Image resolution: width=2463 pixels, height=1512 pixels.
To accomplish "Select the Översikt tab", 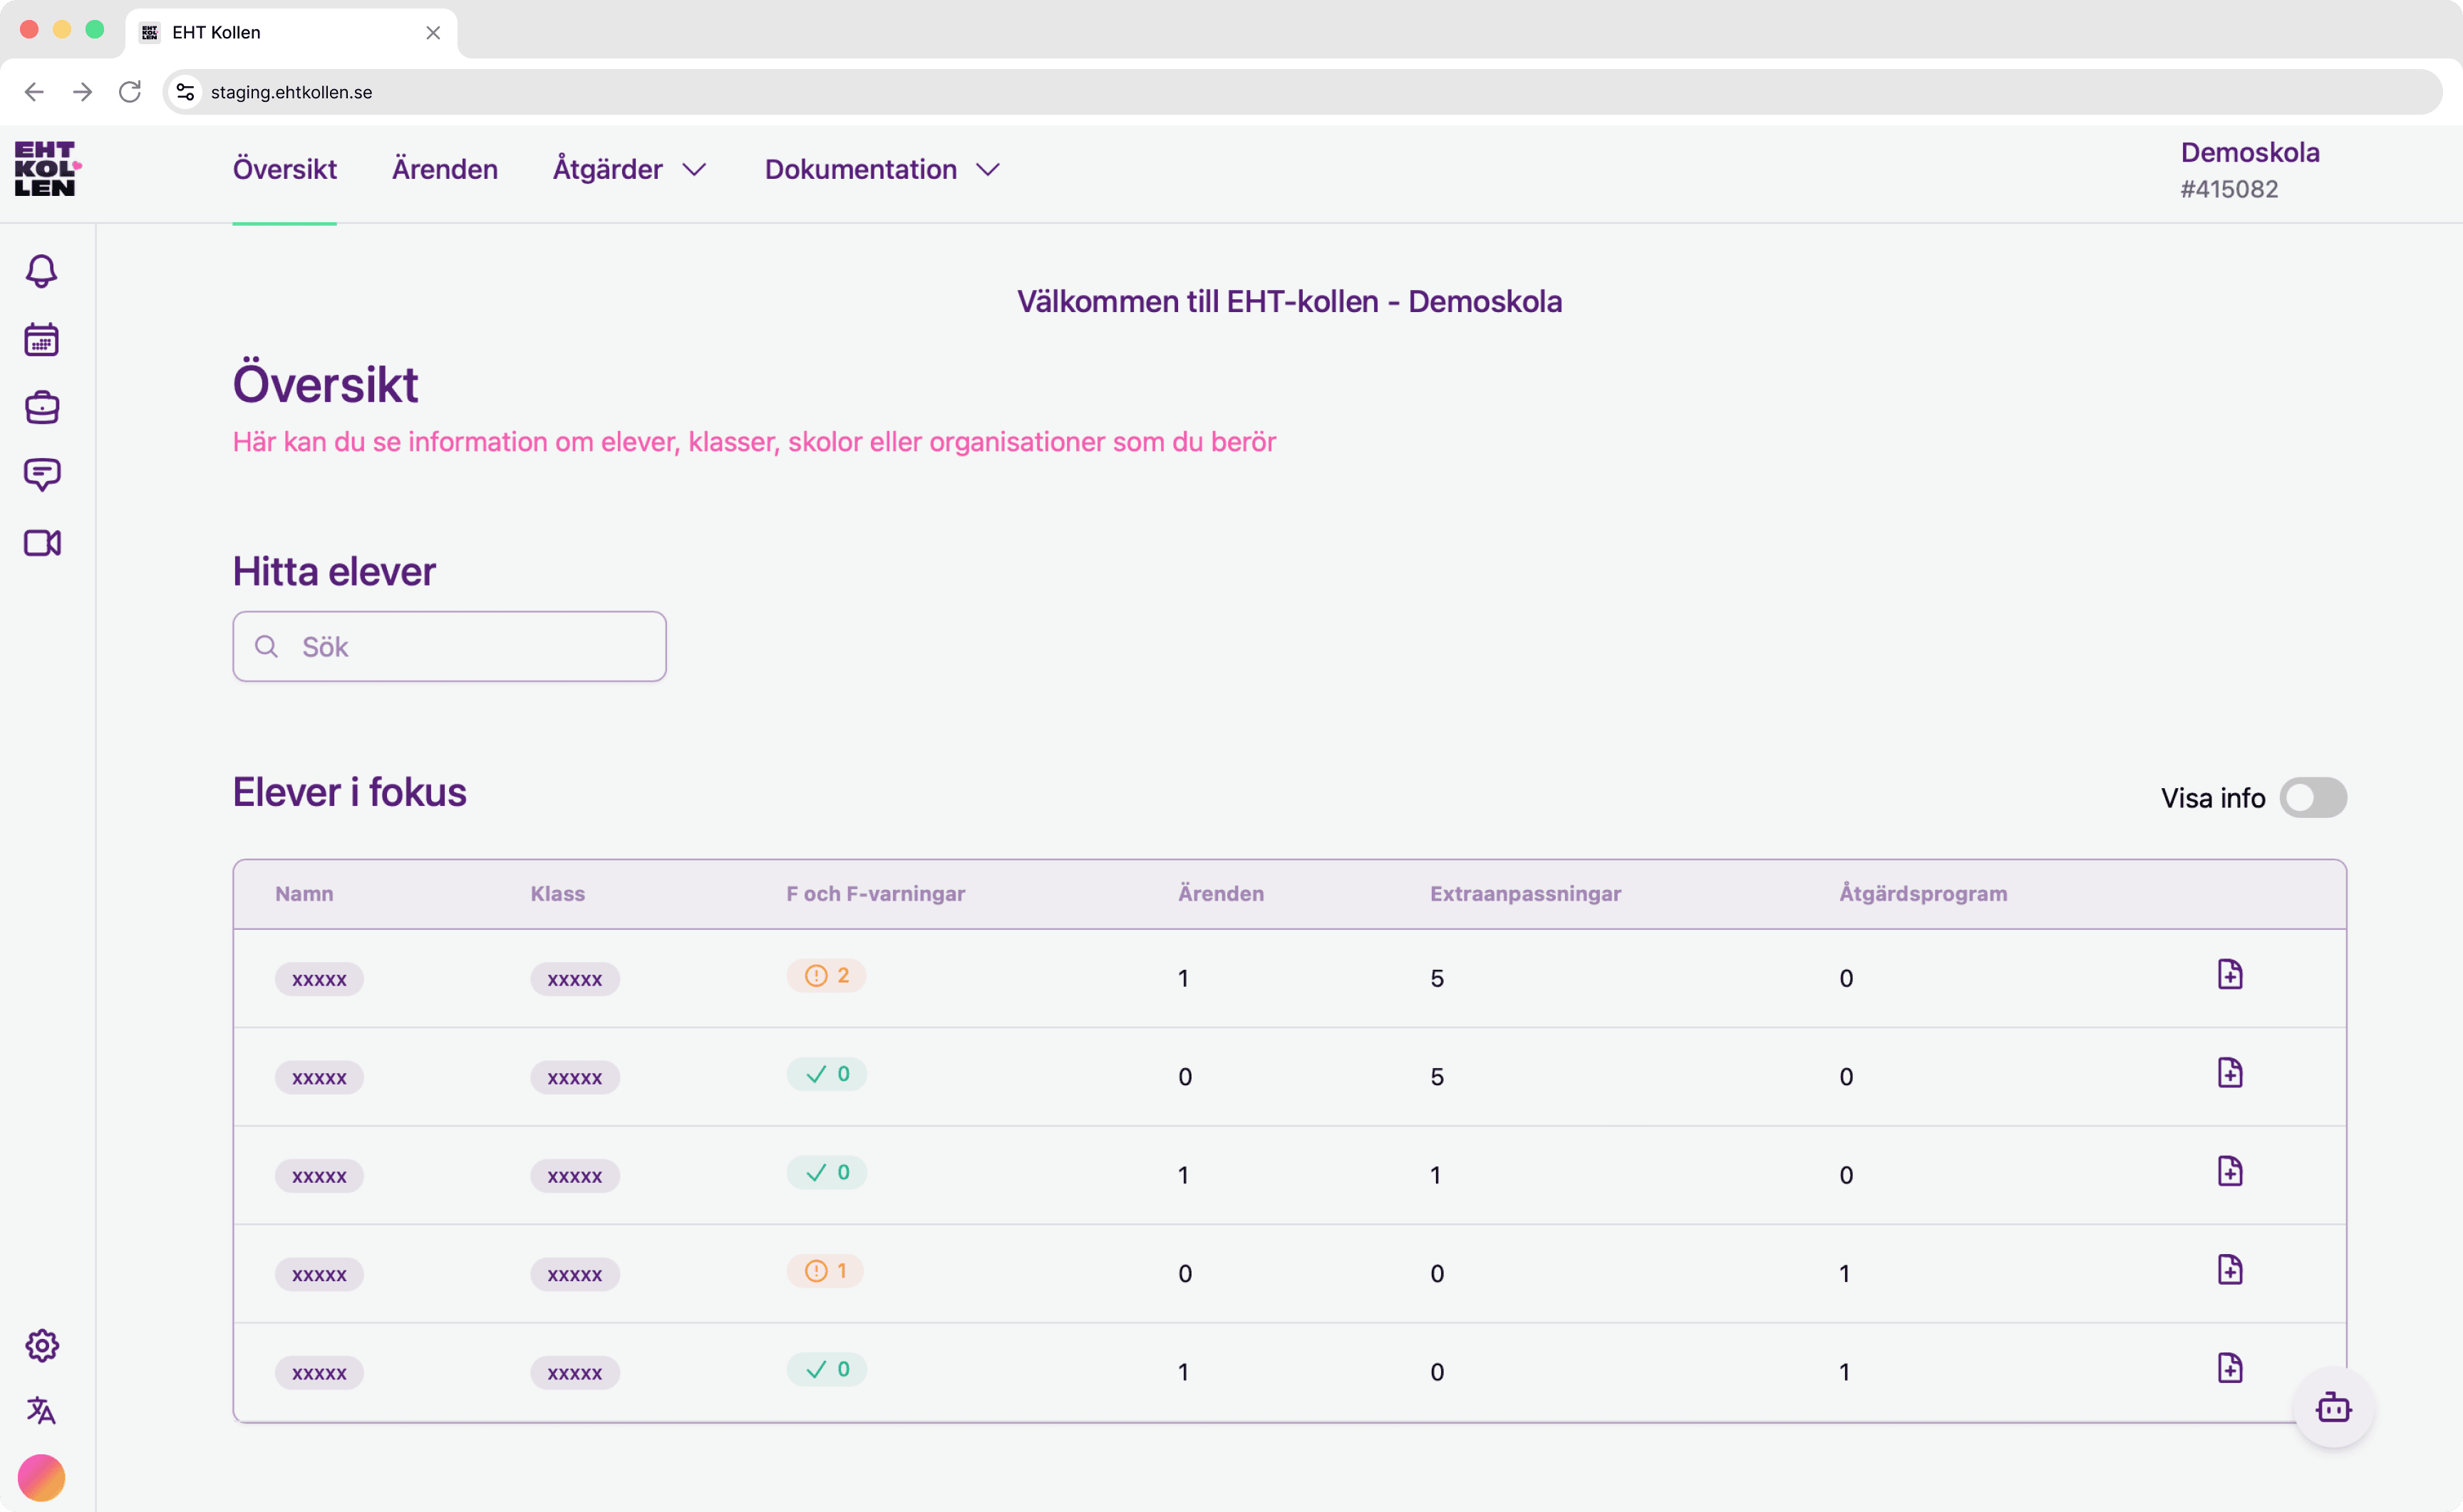I will click(x=285, y=170).
